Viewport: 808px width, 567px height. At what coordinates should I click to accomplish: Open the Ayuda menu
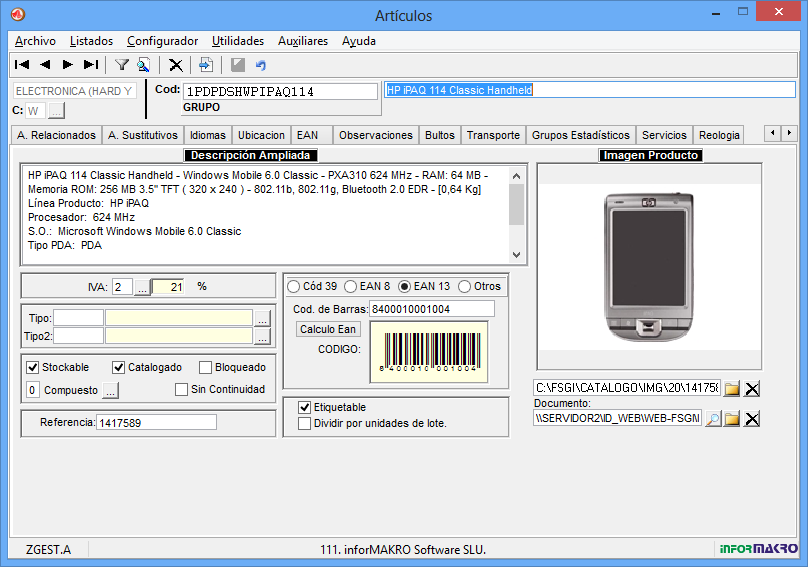coord(359,41)
